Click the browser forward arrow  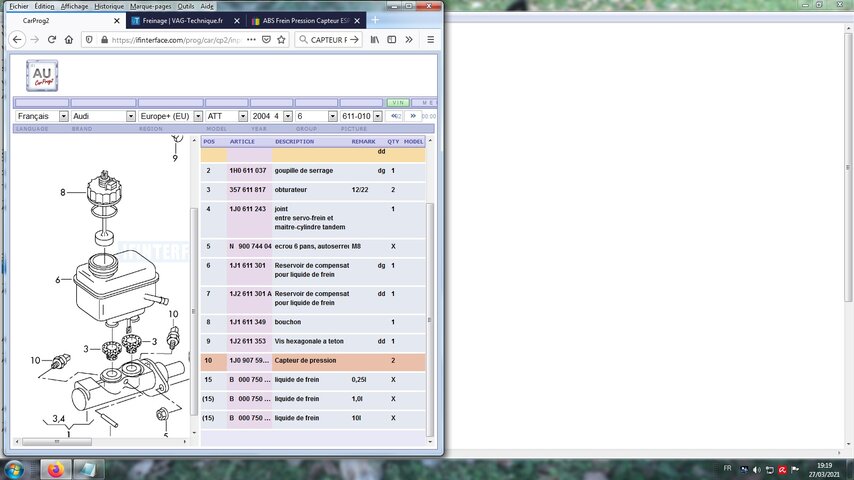click(35, 40)
